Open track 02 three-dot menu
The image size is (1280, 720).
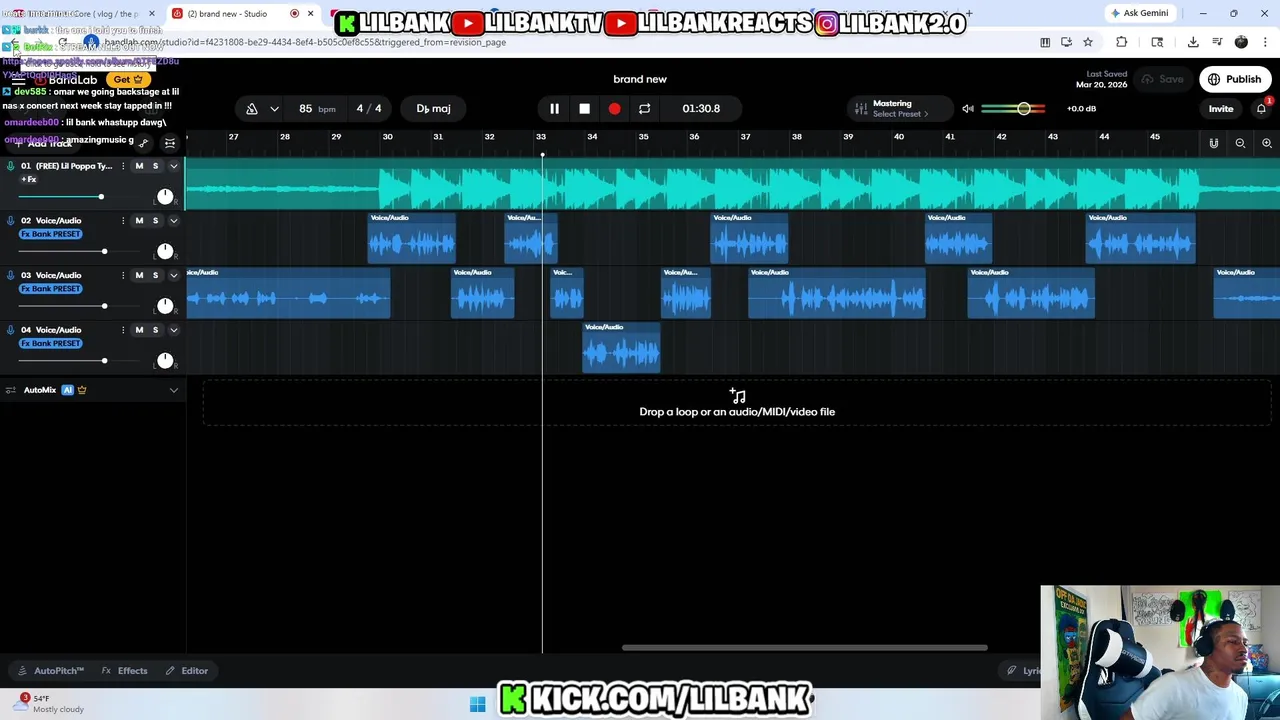(x=123, y=220)
